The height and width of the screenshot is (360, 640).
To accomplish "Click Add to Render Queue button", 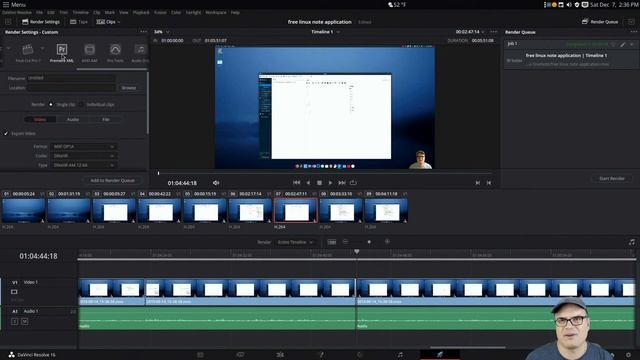I will (112, 180).
